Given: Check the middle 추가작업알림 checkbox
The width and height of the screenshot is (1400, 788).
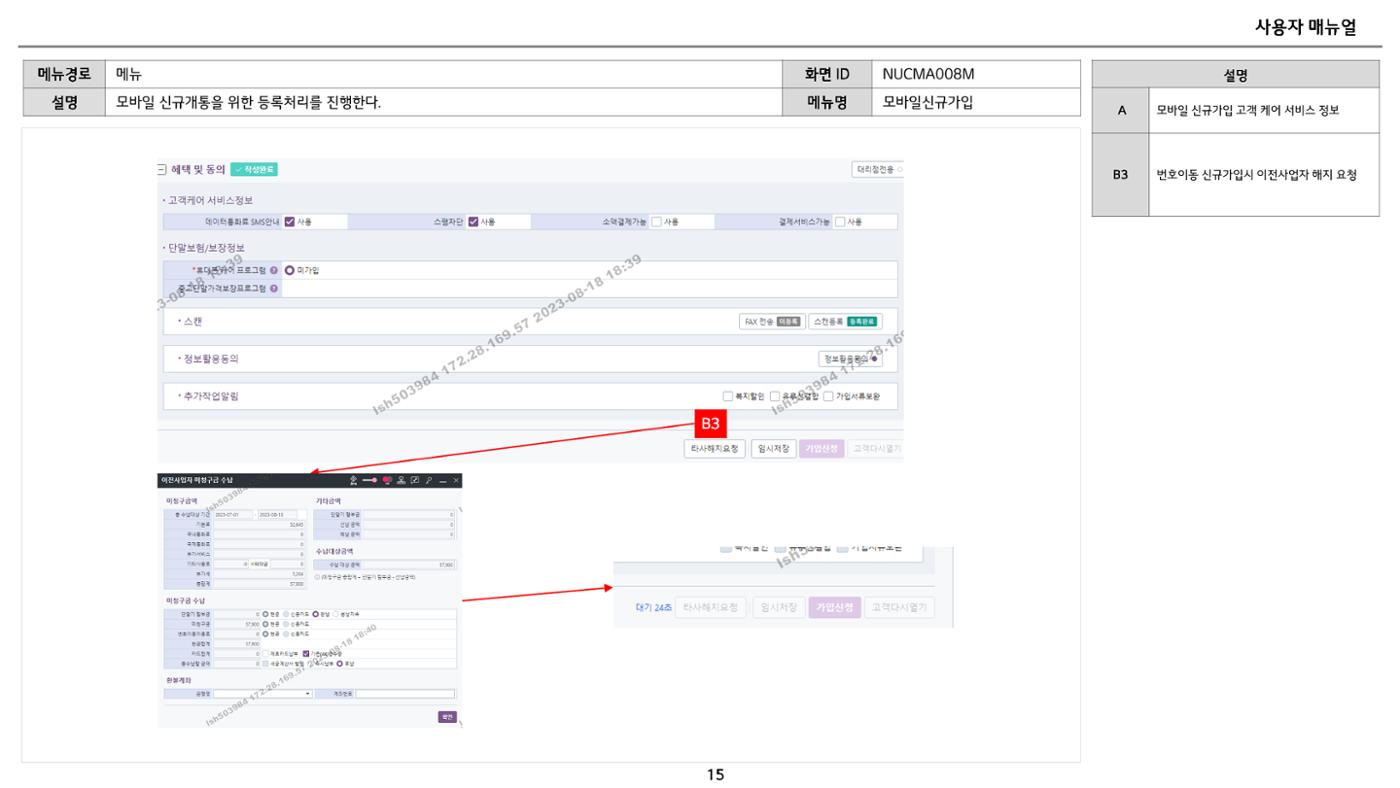Looking at the screenshot, I should tap(776, 396).
